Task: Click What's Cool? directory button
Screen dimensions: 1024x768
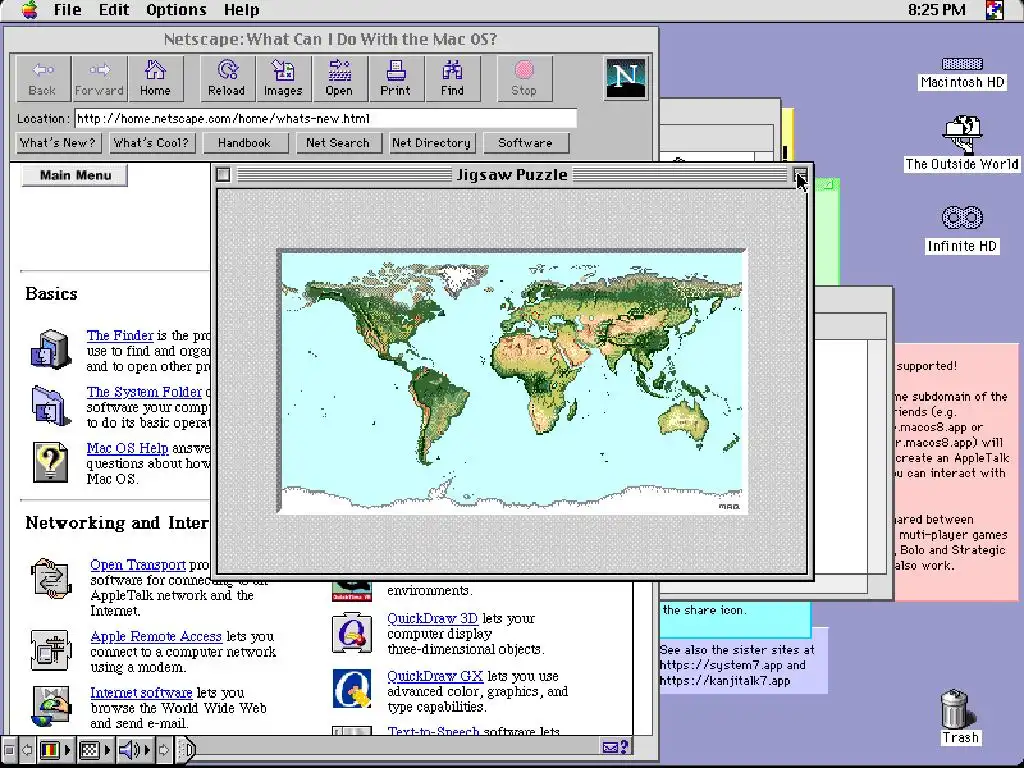Action: coord(152,143)
